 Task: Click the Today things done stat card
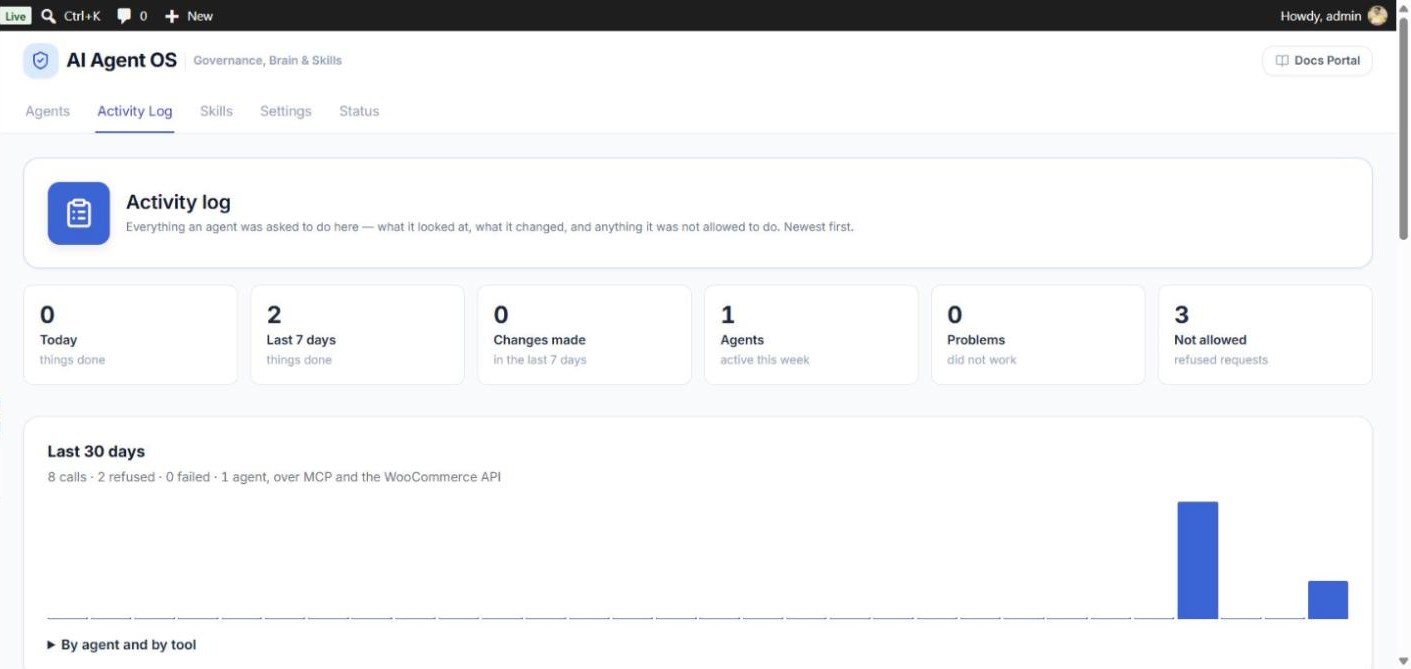point(131,335)
